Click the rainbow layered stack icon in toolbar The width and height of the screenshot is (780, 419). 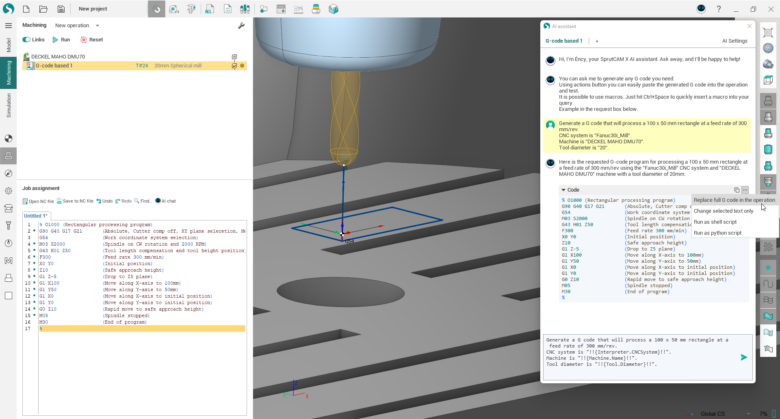pos(316,9)
